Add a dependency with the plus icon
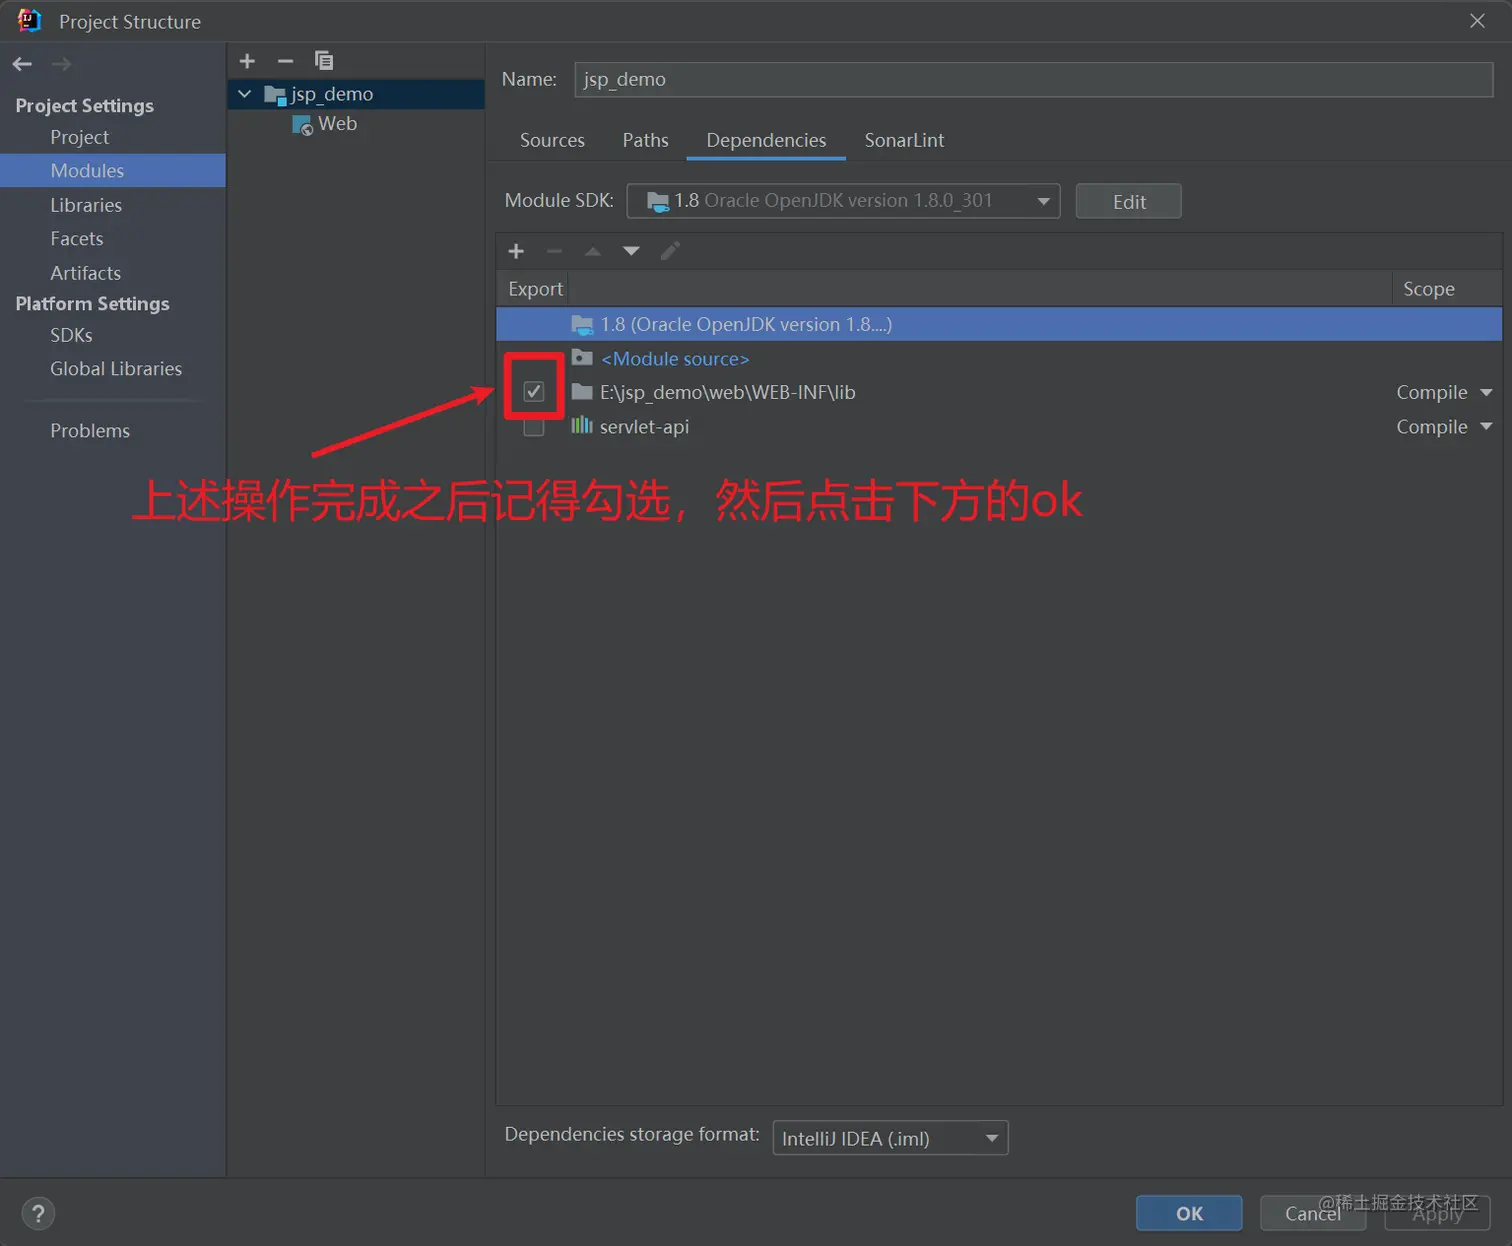This screenshot has height=1246, width=1512. click(516, 251)
